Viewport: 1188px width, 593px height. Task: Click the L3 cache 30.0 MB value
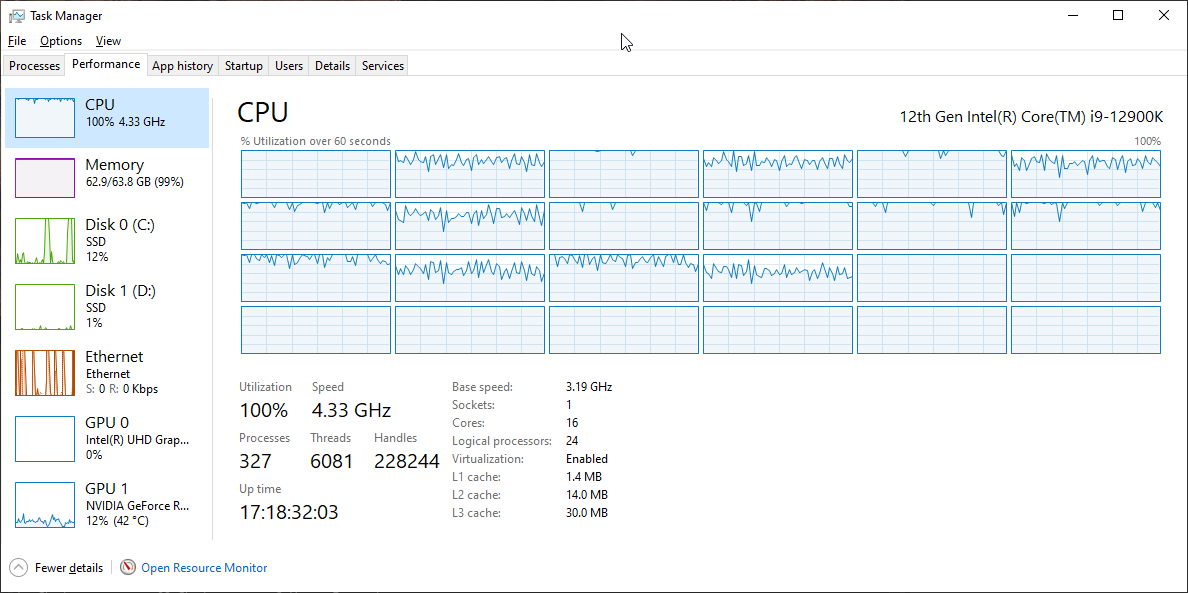586,513
